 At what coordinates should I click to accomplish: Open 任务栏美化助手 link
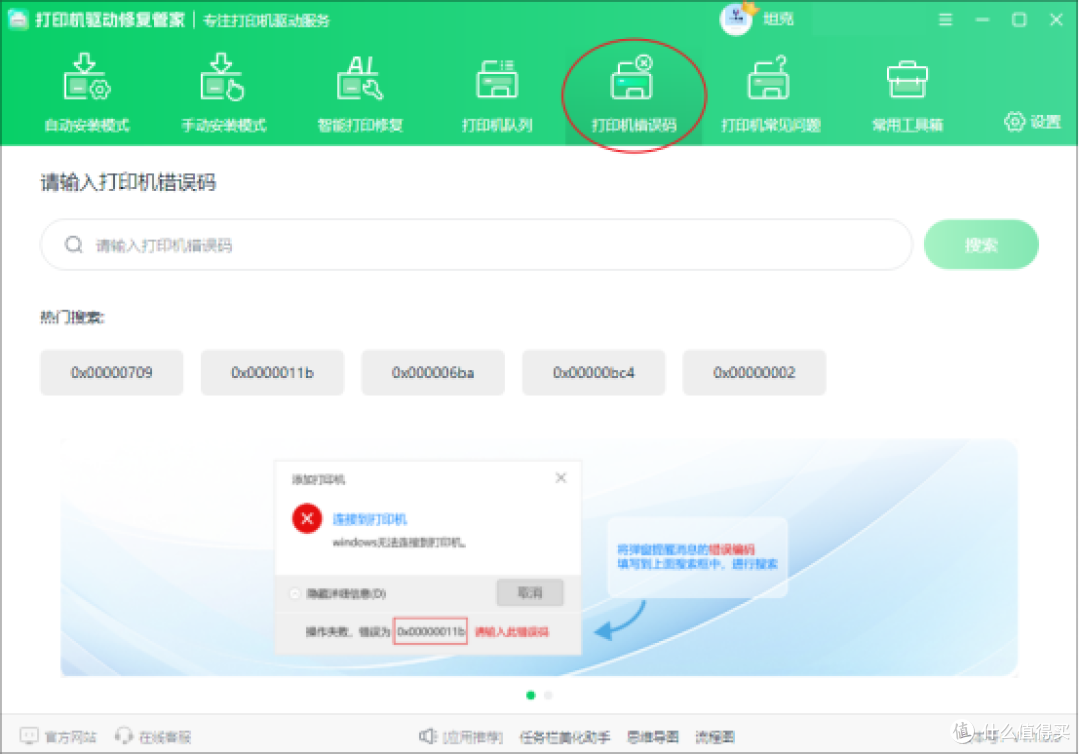565,737
